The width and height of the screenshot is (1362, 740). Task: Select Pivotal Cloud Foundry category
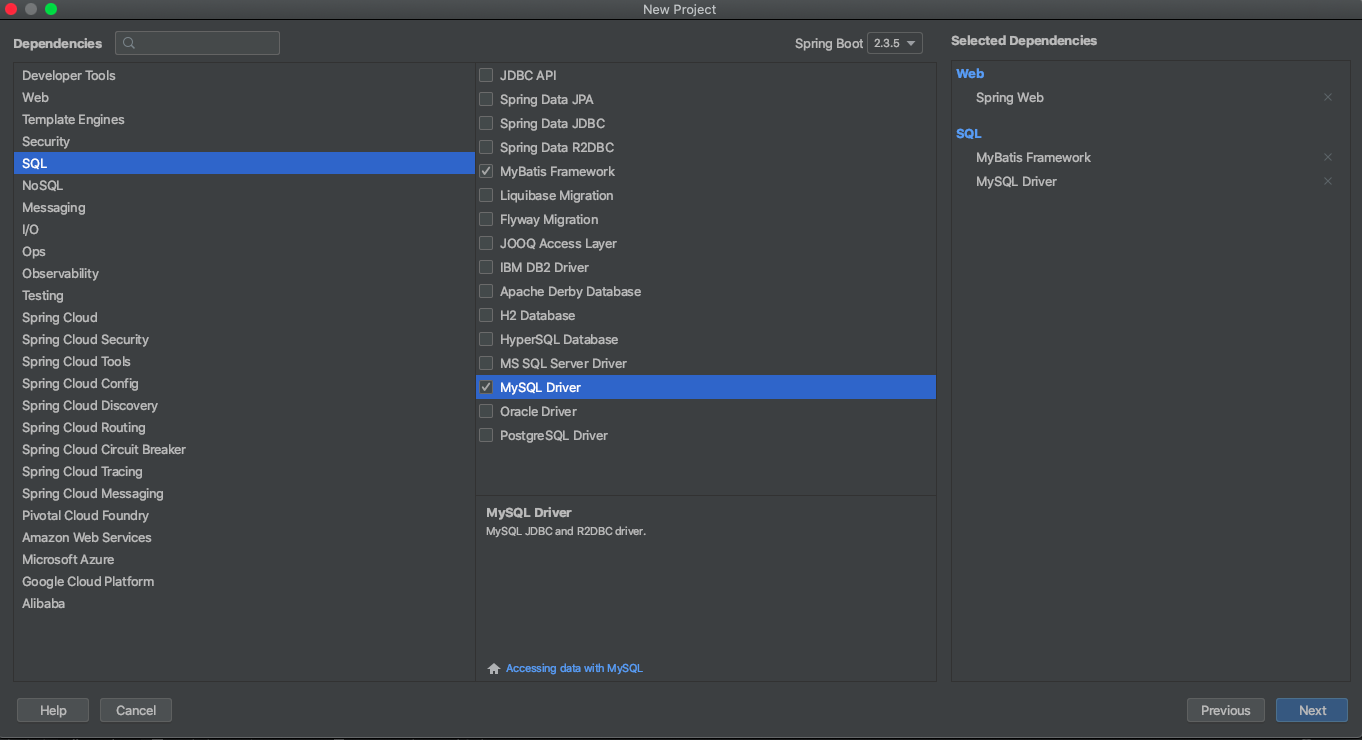click(x=244, y=516)
